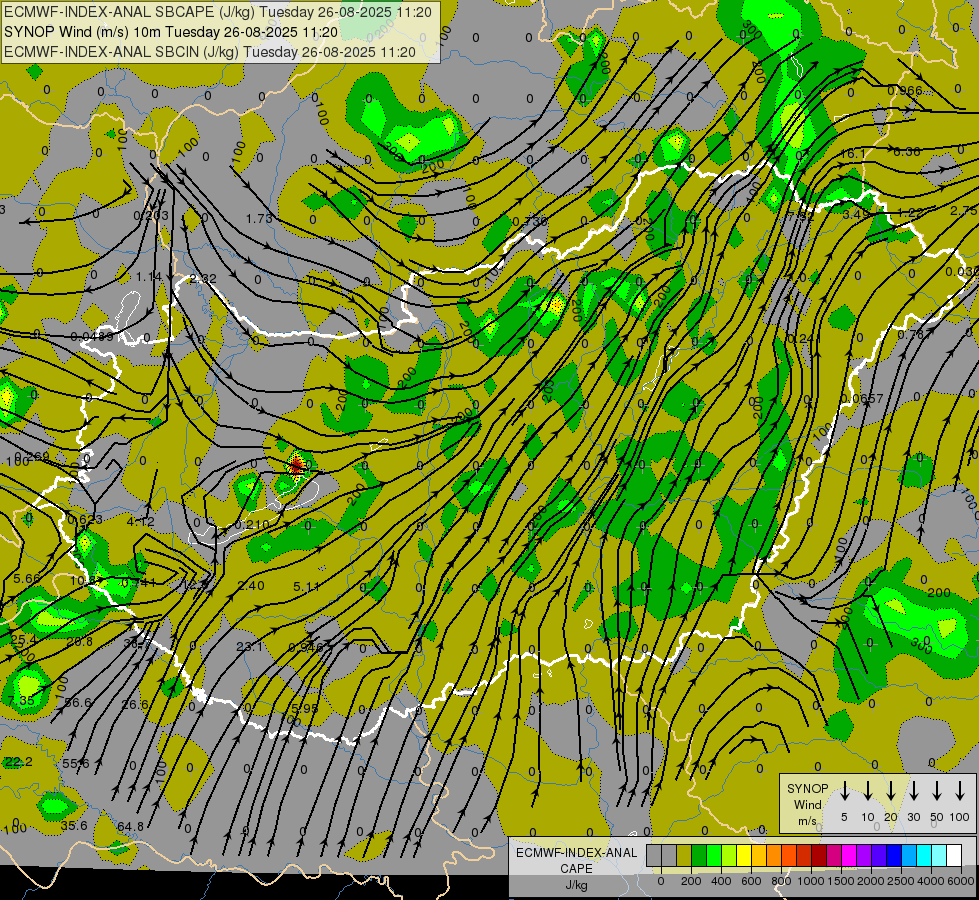Viewport: 979px width, 900px height.
Task: Select the dark red swatch above 1000
Action: pos(819,855)
